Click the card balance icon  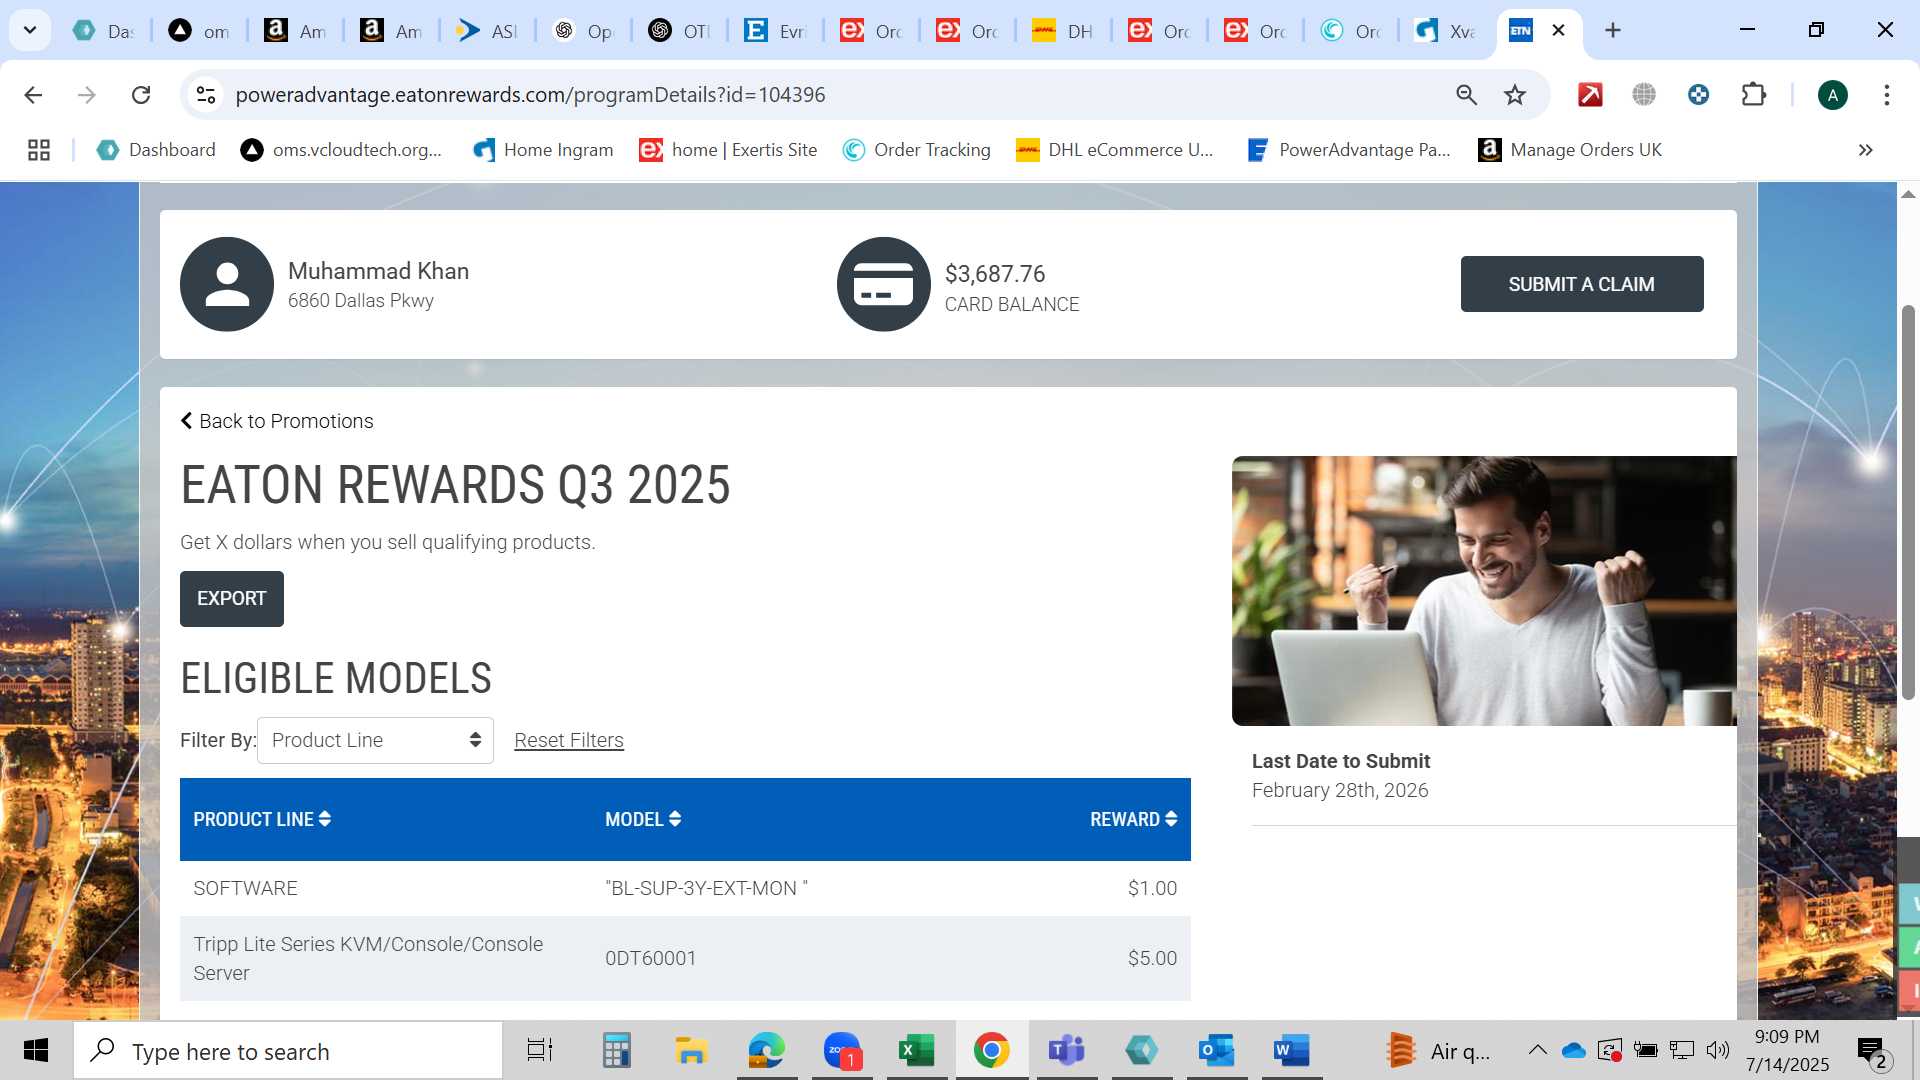884,284
